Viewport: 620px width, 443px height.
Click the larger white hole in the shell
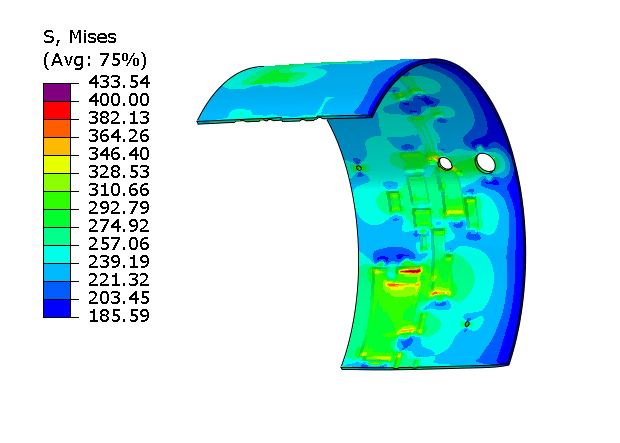tap(487, 162)
